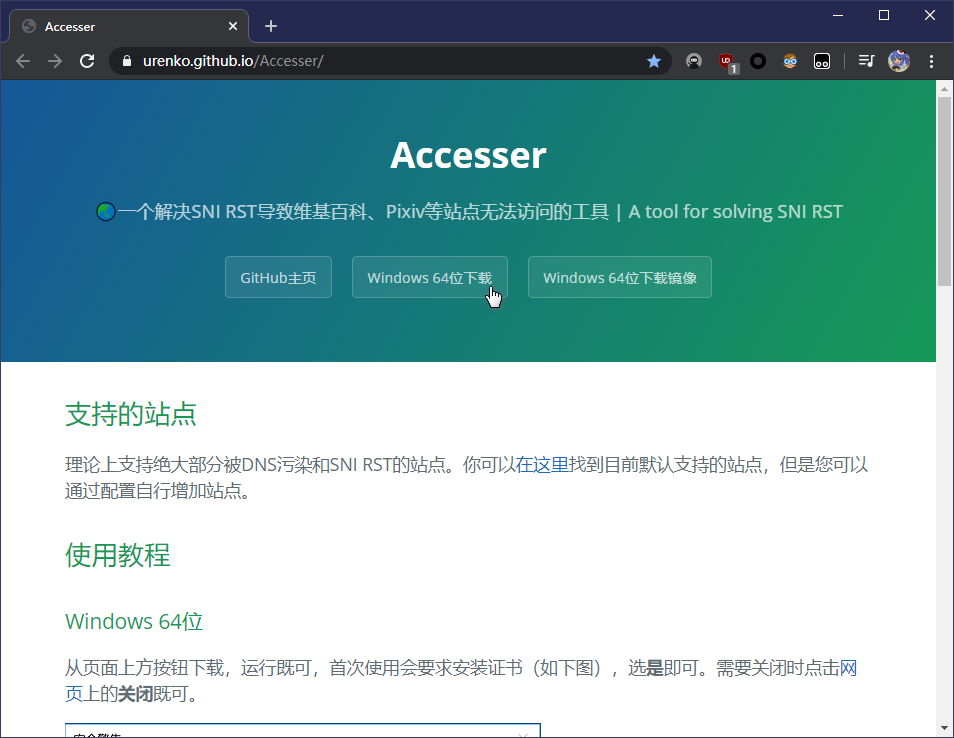954x738 pixels.
Task: Open the Chrome profile avatar
Action: pos(899,61)
